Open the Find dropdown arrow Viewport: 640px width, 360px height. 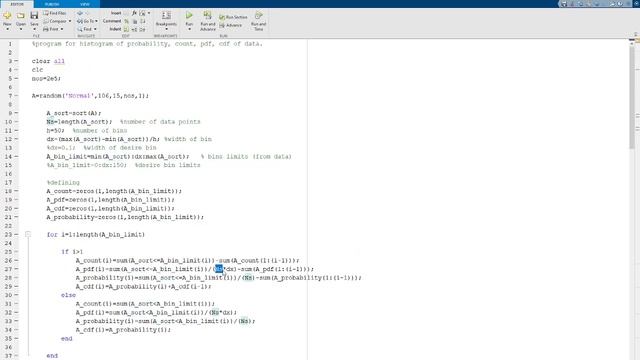point(95,29)
